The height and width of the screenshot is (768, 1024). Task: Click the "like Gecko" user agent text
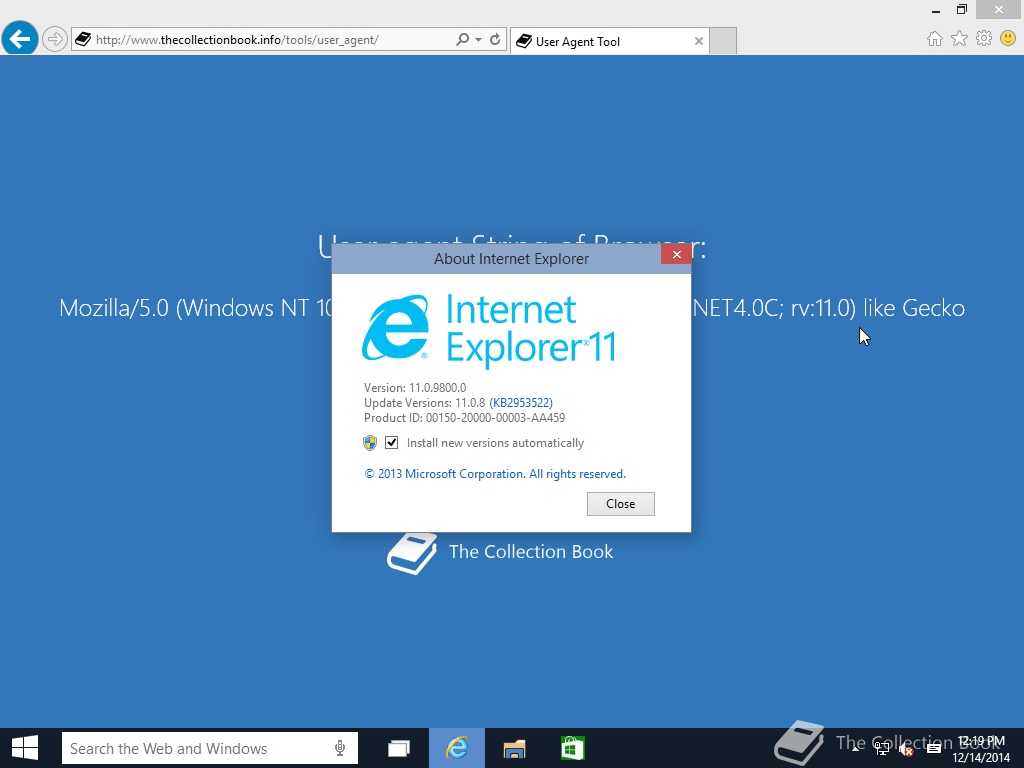914,308
